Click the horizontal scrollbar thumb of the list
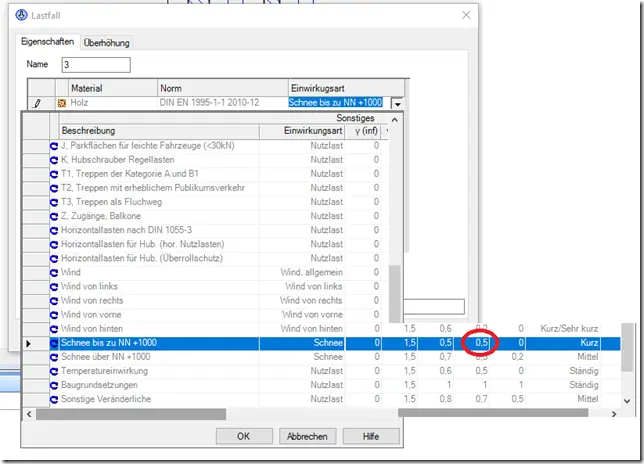Screen dimensions: 644x464 coord(131,414)
